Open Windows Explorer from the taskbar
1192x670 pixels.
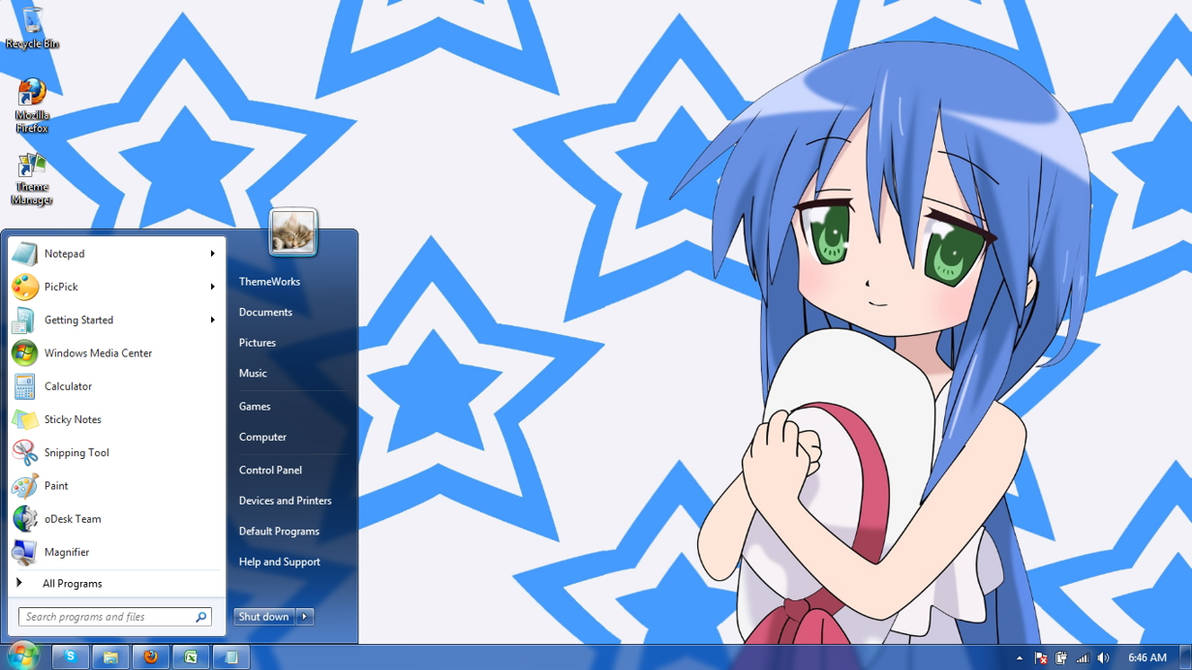coord(110,657)
